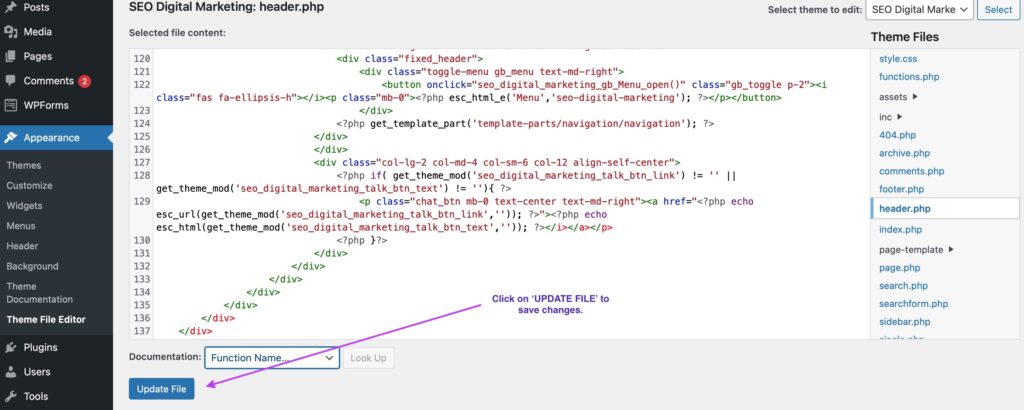This screenshot has width=1024, height=410.
Task: Click the 'Theme Files' heading
Action: pyautogui.click(x=905, y=37)
